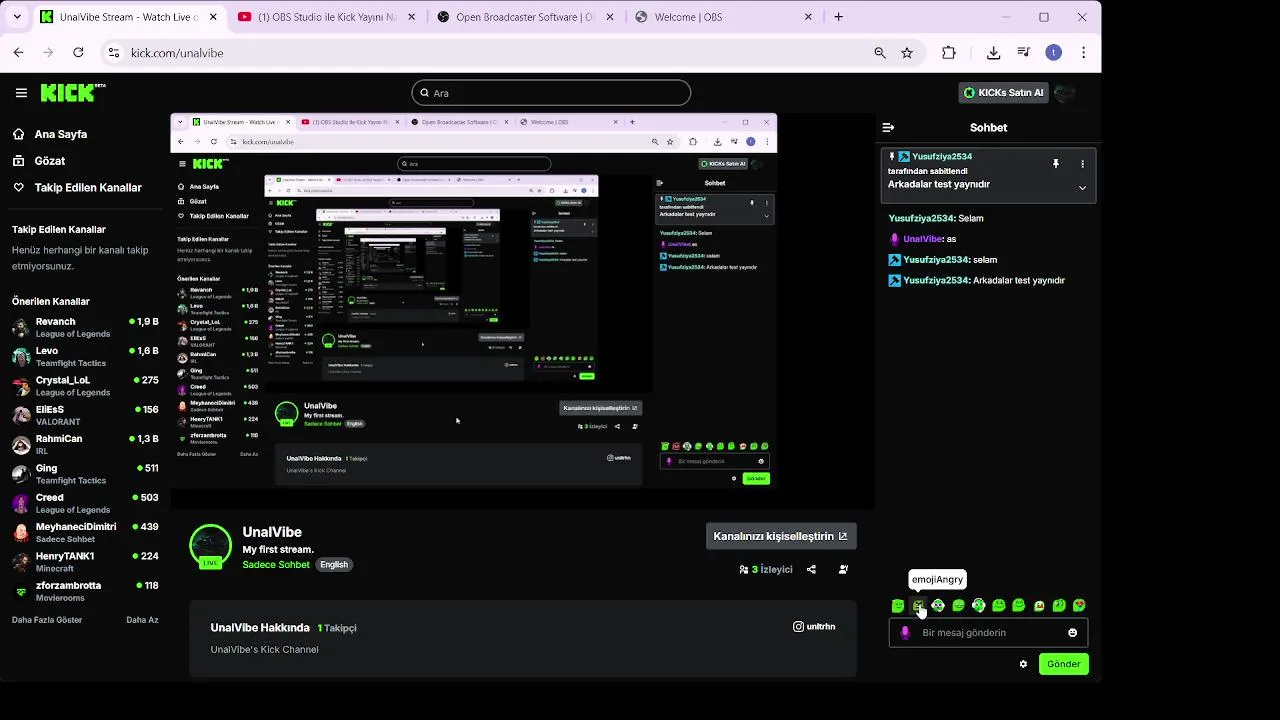1280x720 pixels.
Task: Select the emojiAngry emote
Action: coord(918,606)
